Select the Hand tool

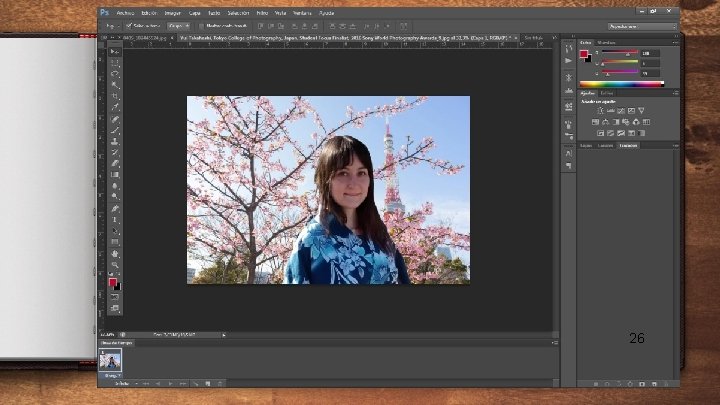[x=114, y=254]
